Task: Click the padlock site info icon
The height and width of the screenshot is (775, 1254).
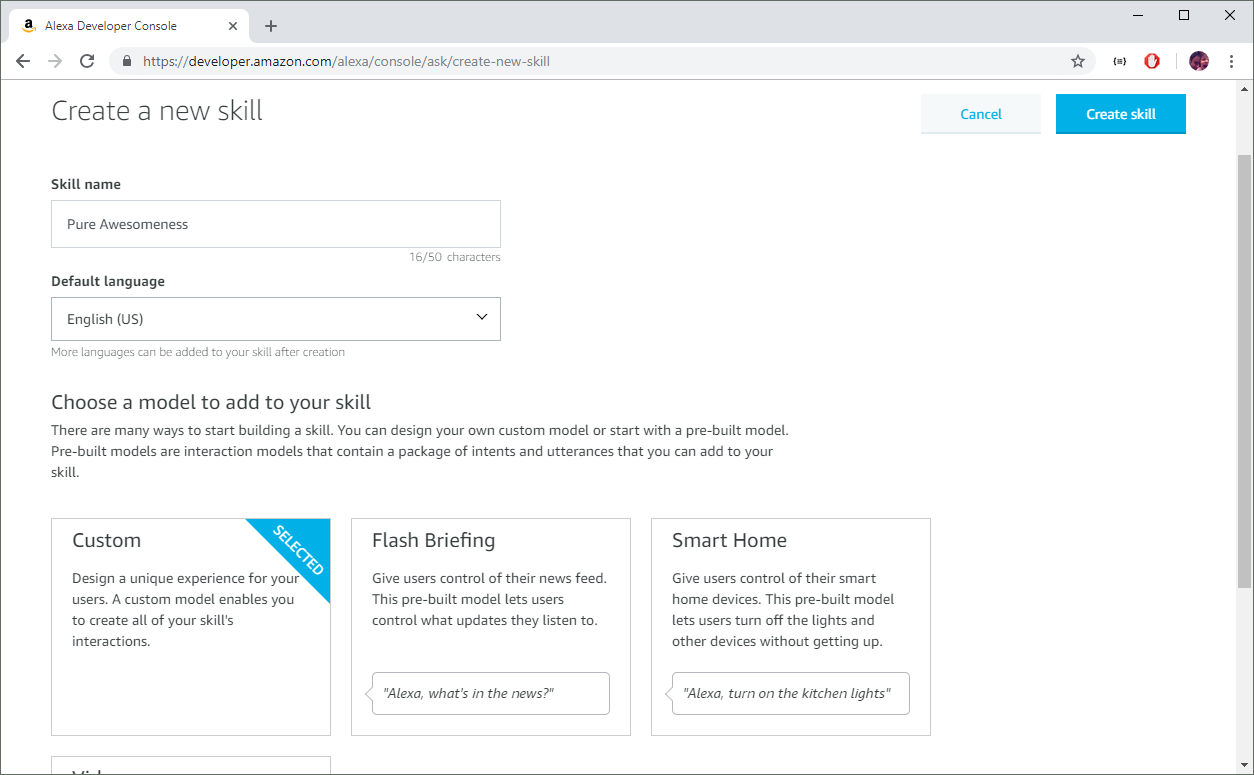Action: coord(127,61)
